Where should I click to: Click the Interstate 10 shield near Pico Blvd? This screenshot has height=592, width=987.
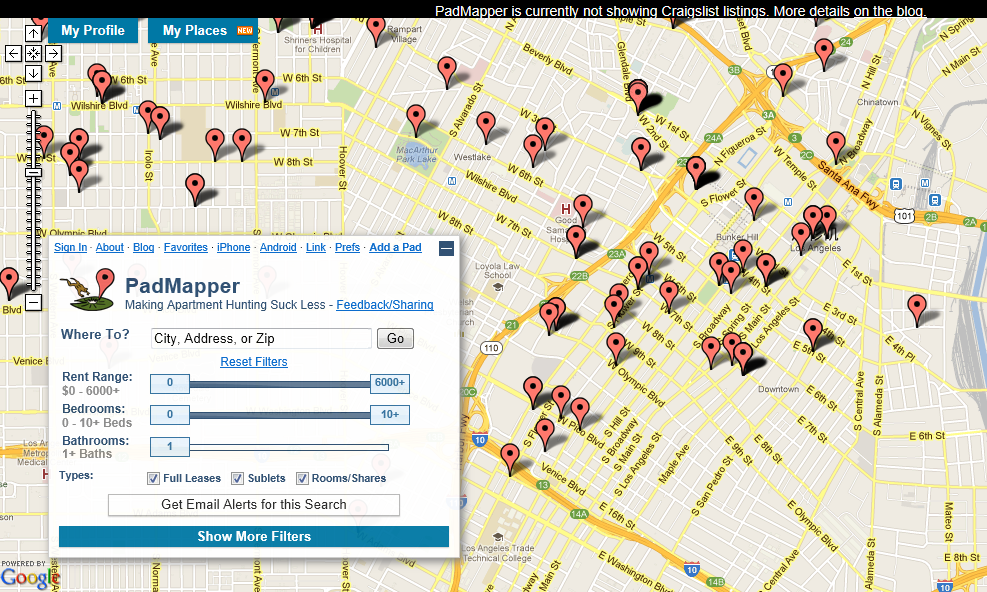point(480,440)
